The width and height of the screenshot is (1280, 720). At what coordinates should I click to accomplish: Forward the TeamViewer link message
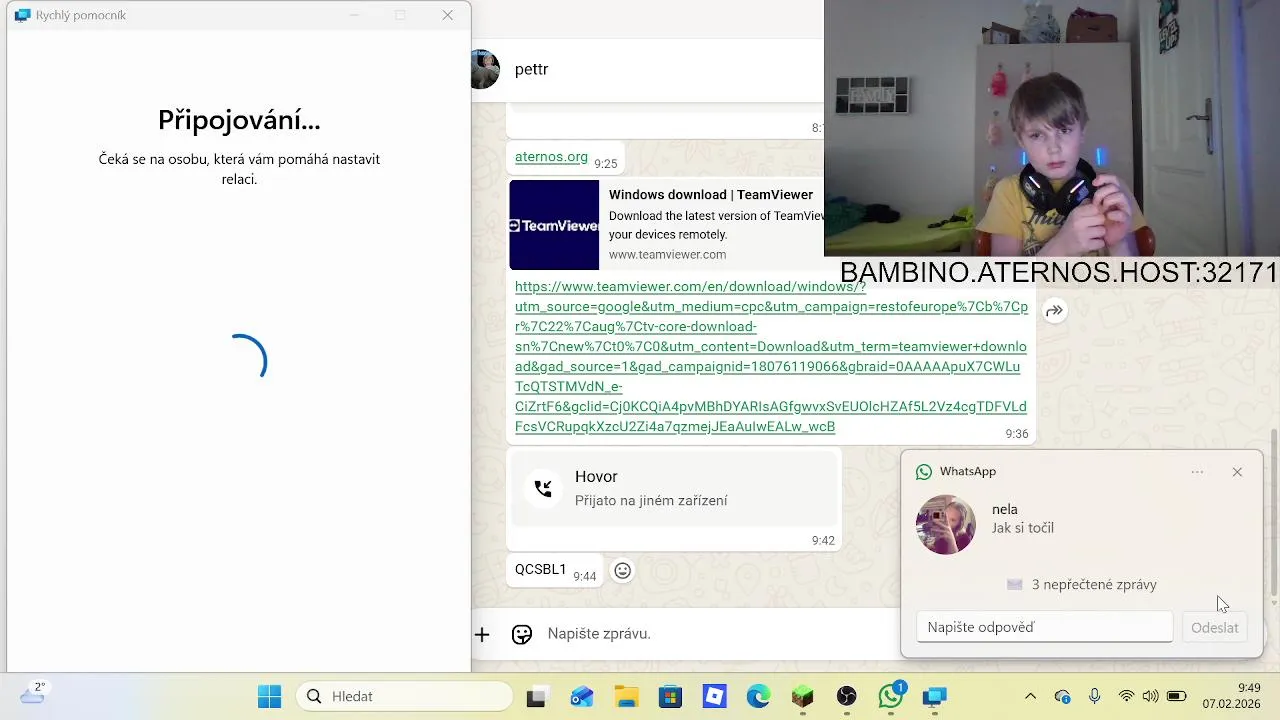[1054, 311]
